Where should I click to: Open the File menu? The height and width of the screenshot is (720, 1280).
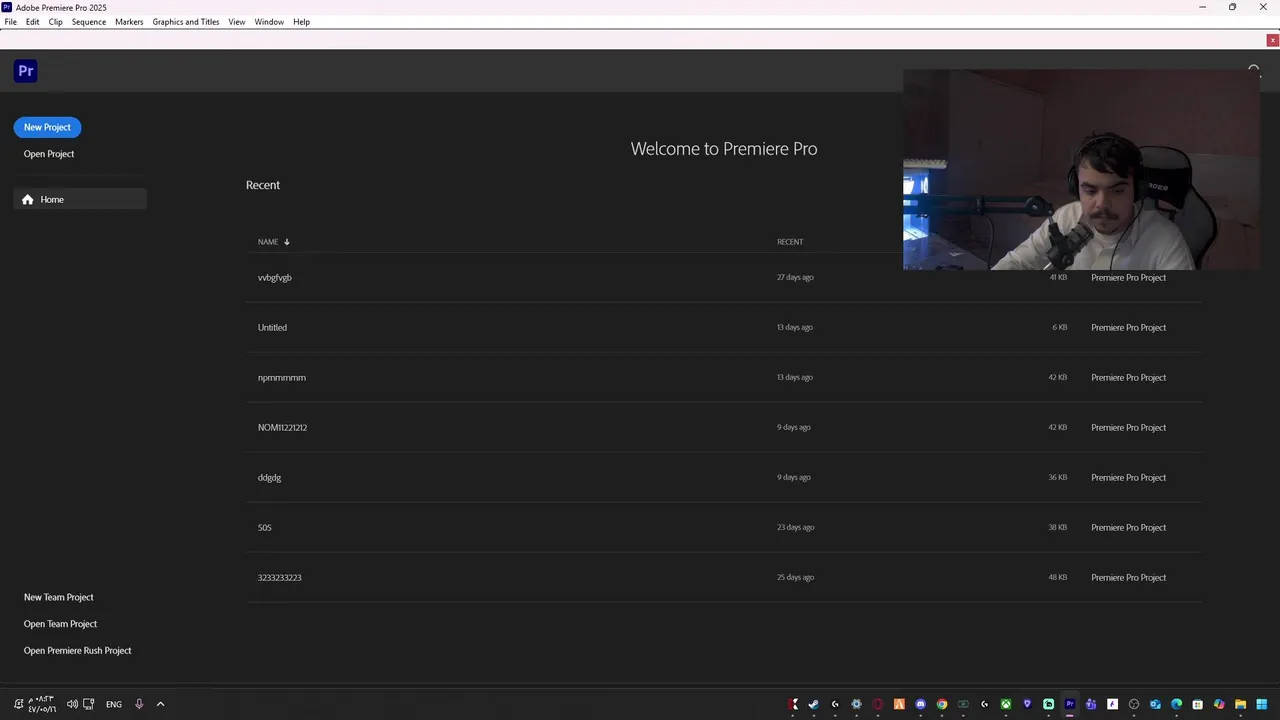(11, 22)
